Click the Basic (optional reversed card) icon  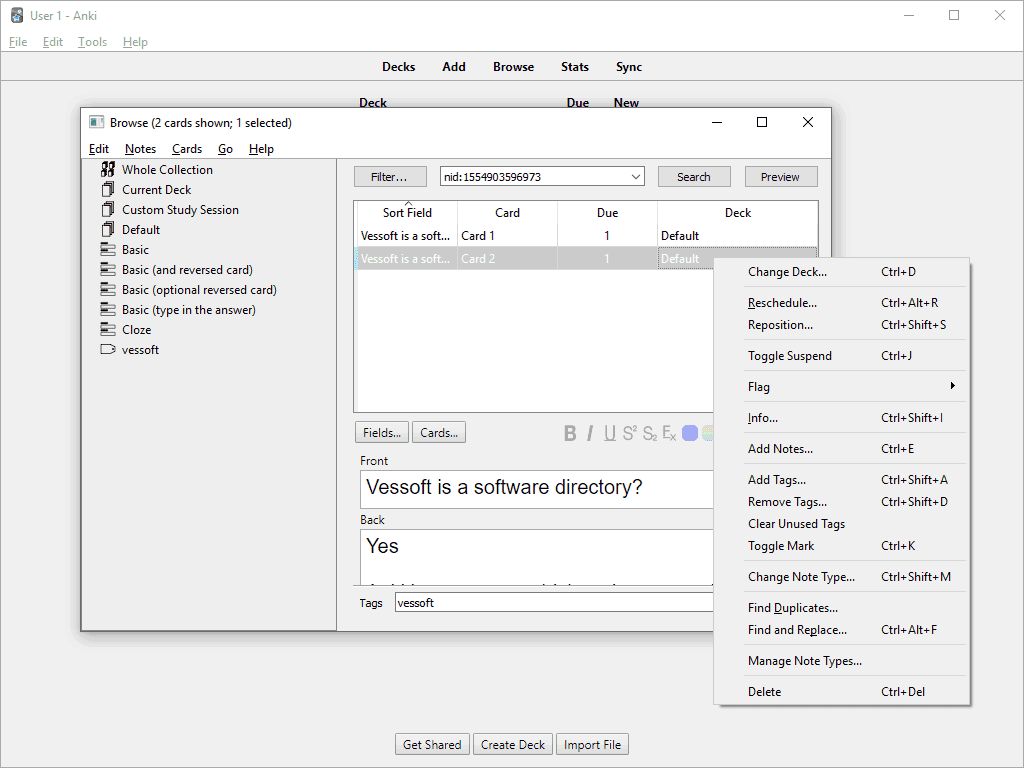108,289
